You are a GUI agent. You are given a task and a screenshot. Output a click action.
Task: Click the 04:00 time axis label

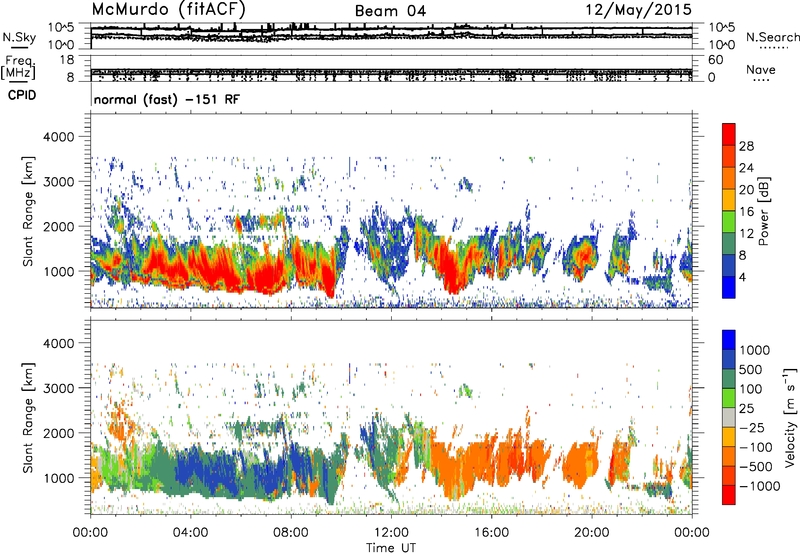(190, 533)
